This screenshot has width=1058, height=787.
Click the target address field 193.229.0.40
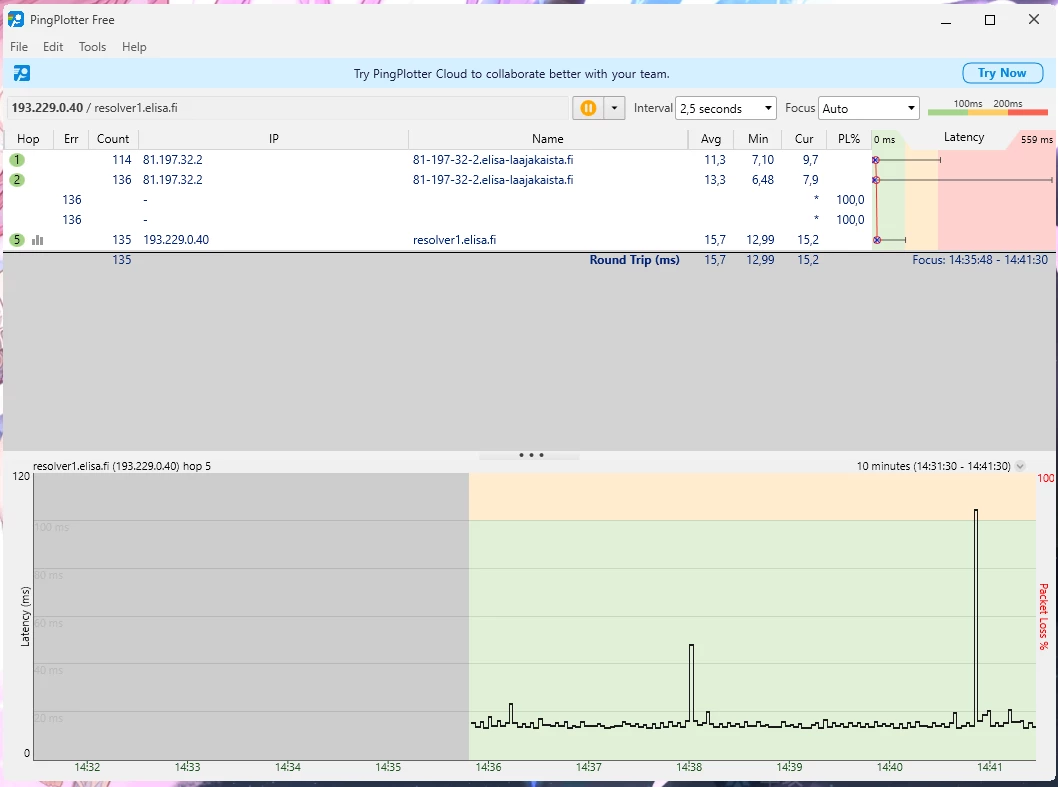(x=288, y=108)
